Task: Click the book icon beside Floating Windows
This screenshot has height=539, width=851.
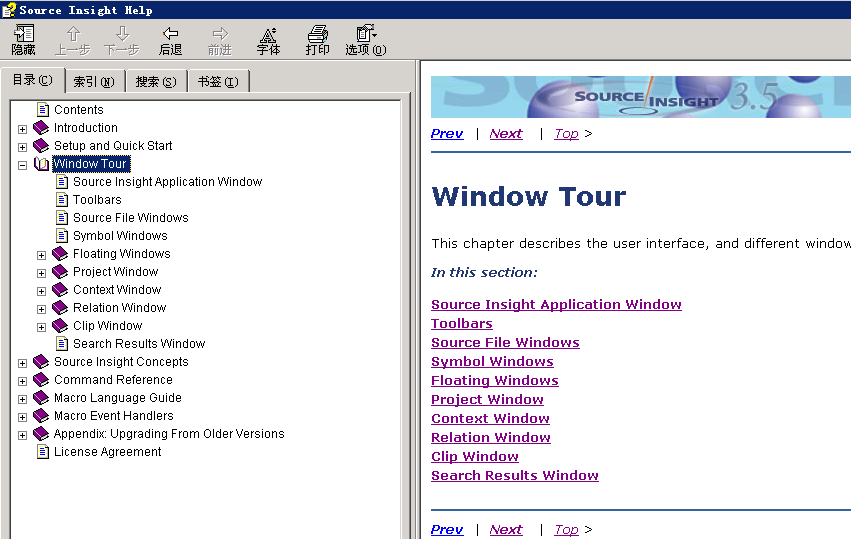Action: click(x=60, y=253)
